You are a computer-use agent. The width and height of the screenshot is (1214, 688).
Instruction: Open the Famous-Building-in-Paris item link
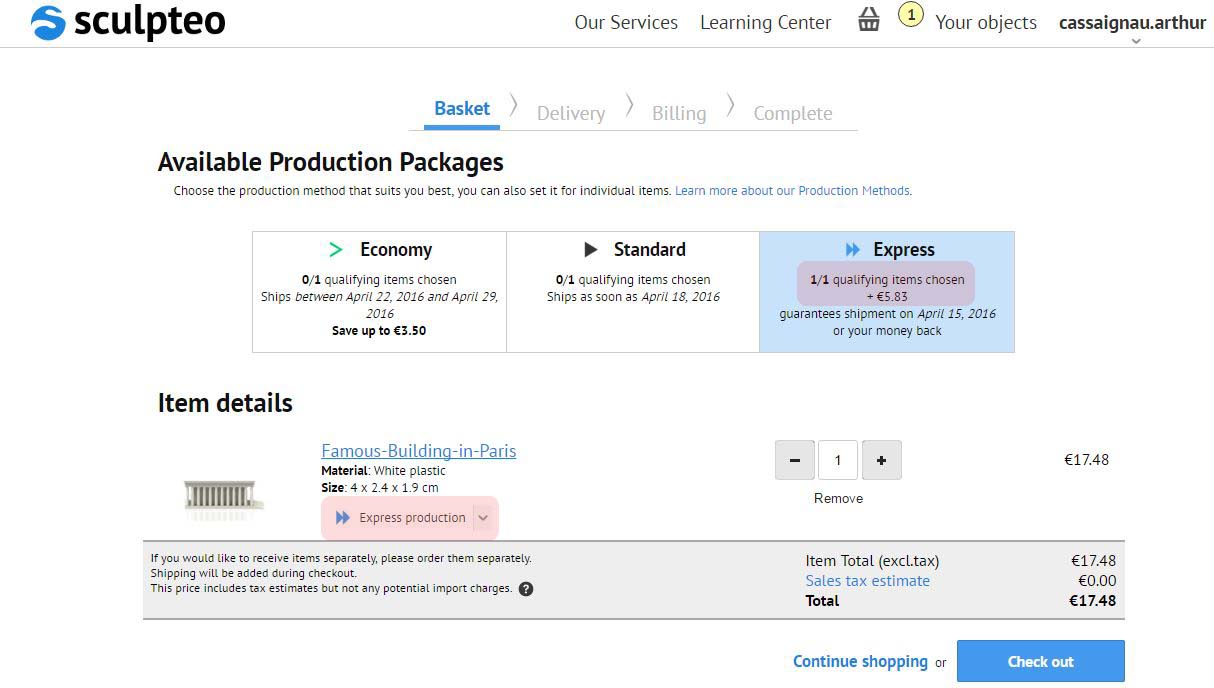pos(419,451)
